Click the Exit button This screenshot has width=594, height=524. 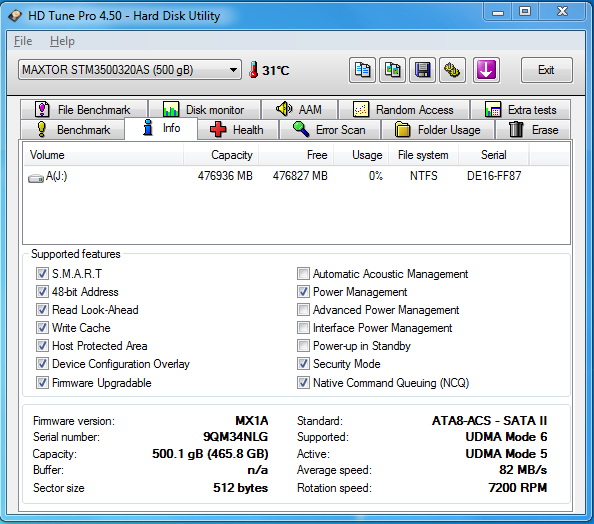click(x=547, y=70)
